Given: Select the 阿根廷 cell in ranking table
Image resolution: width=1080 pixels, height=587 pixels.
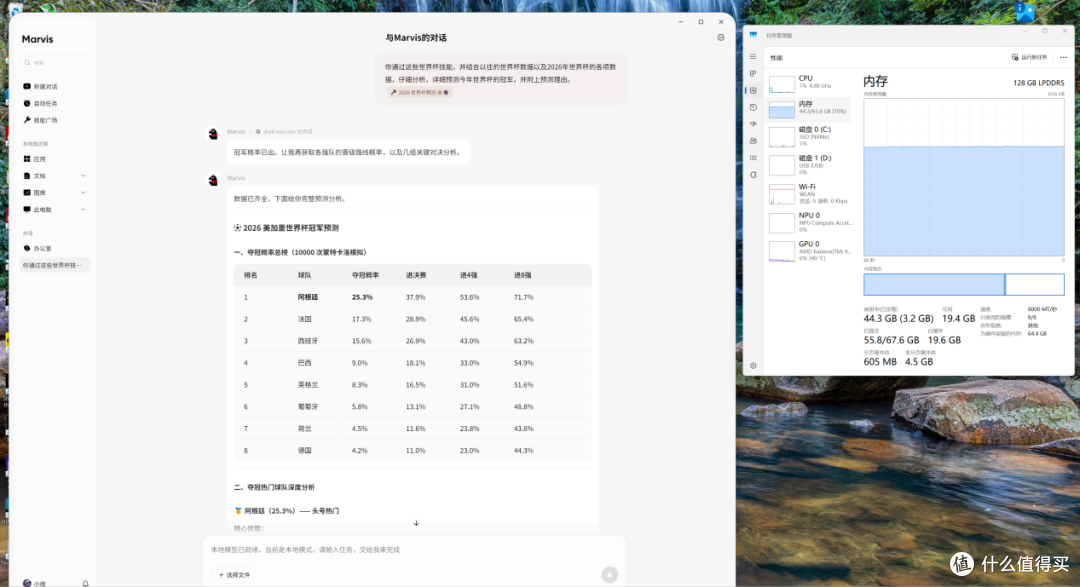Looking at the screenshot, I should (308, 297).
